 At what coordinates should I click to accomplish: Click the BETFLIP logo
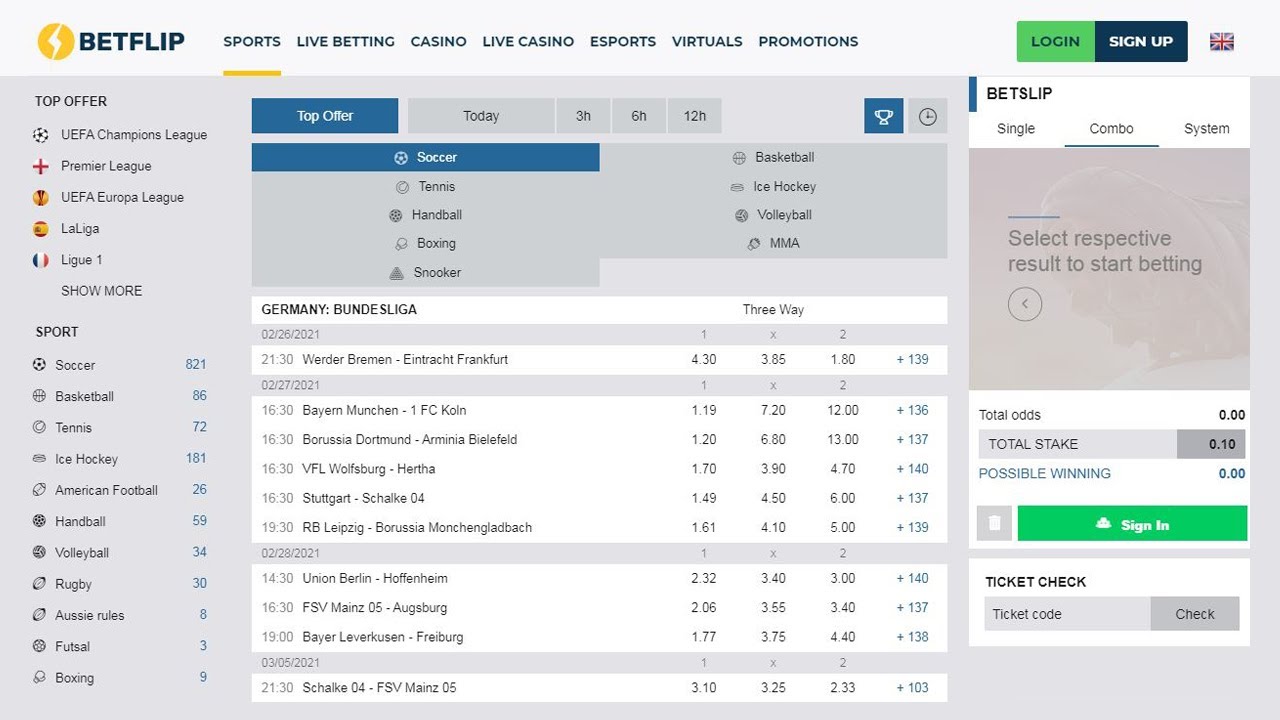111,41
